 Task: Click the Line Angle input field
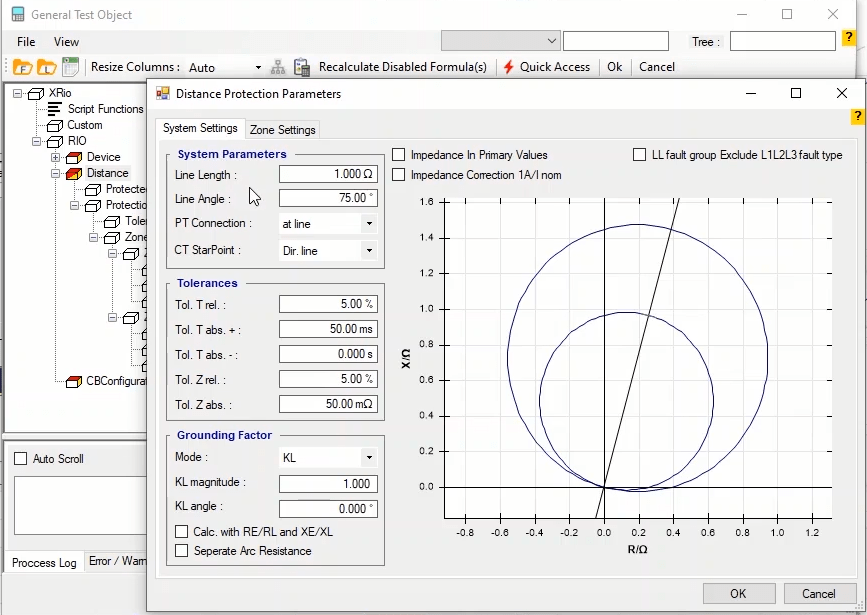point(328,198)
